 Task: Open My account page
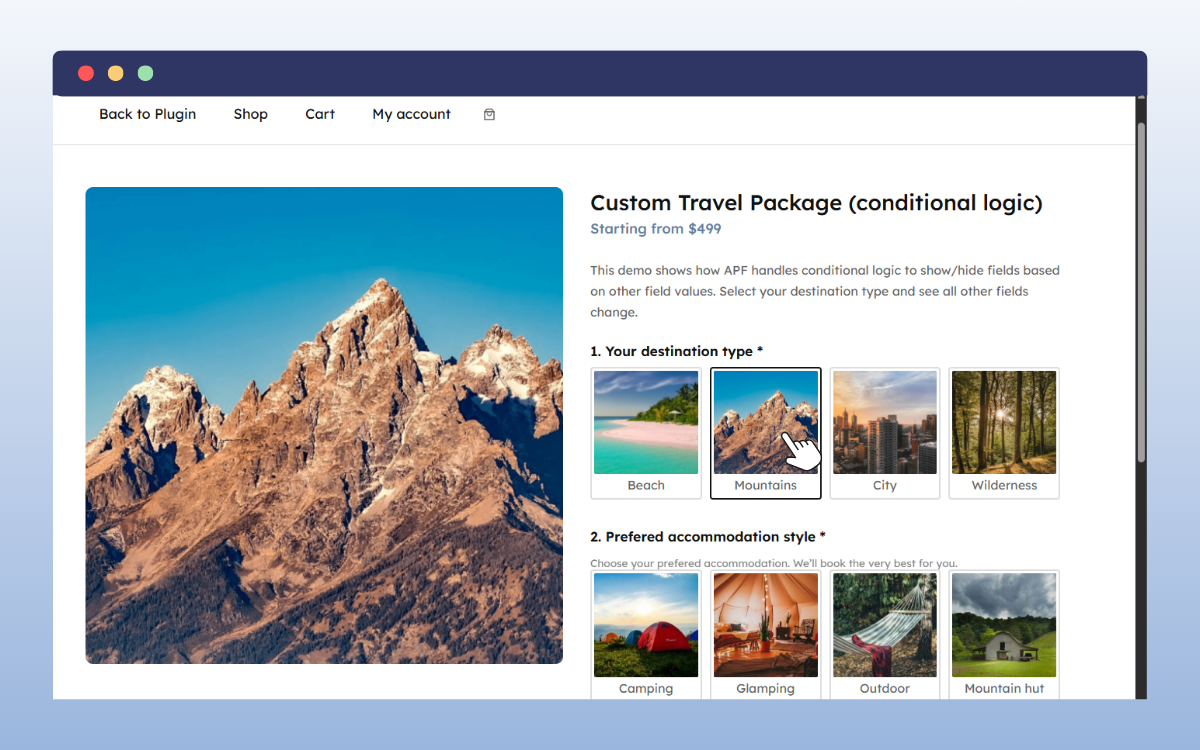point(411,114)
